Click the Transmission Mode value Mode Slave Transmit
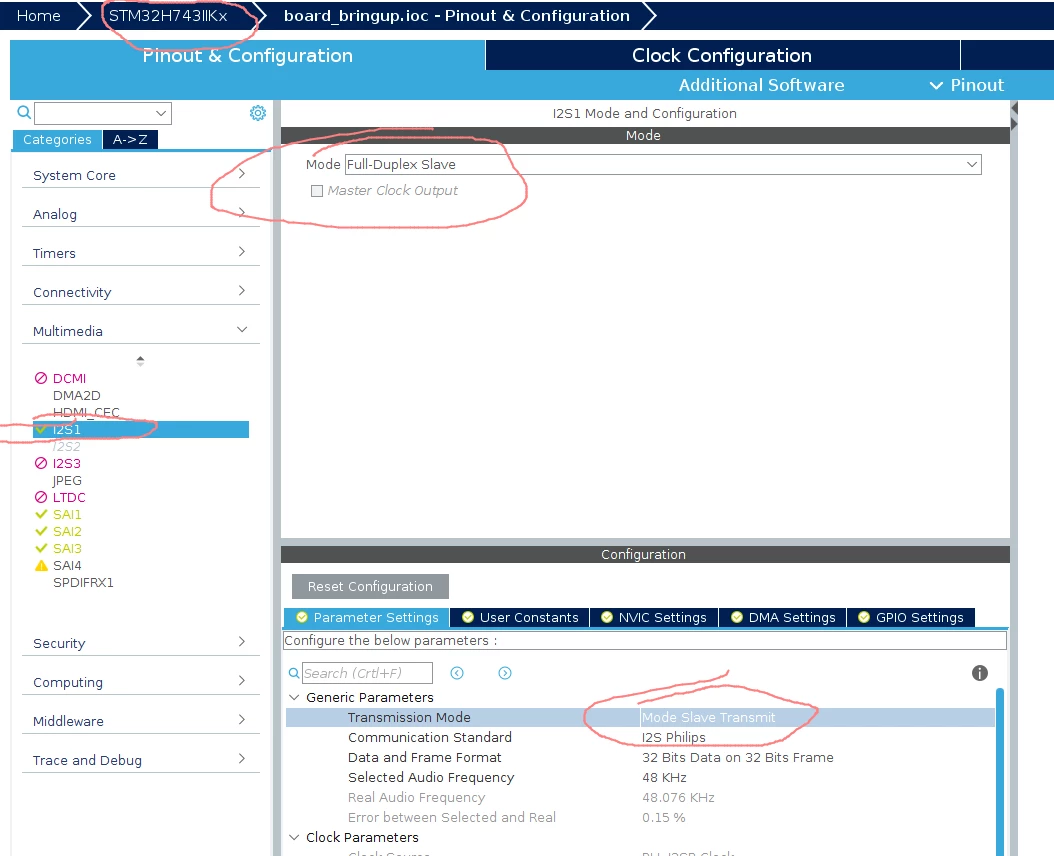1054x856 pixels. pyautogui.click(x=708, y=717)
